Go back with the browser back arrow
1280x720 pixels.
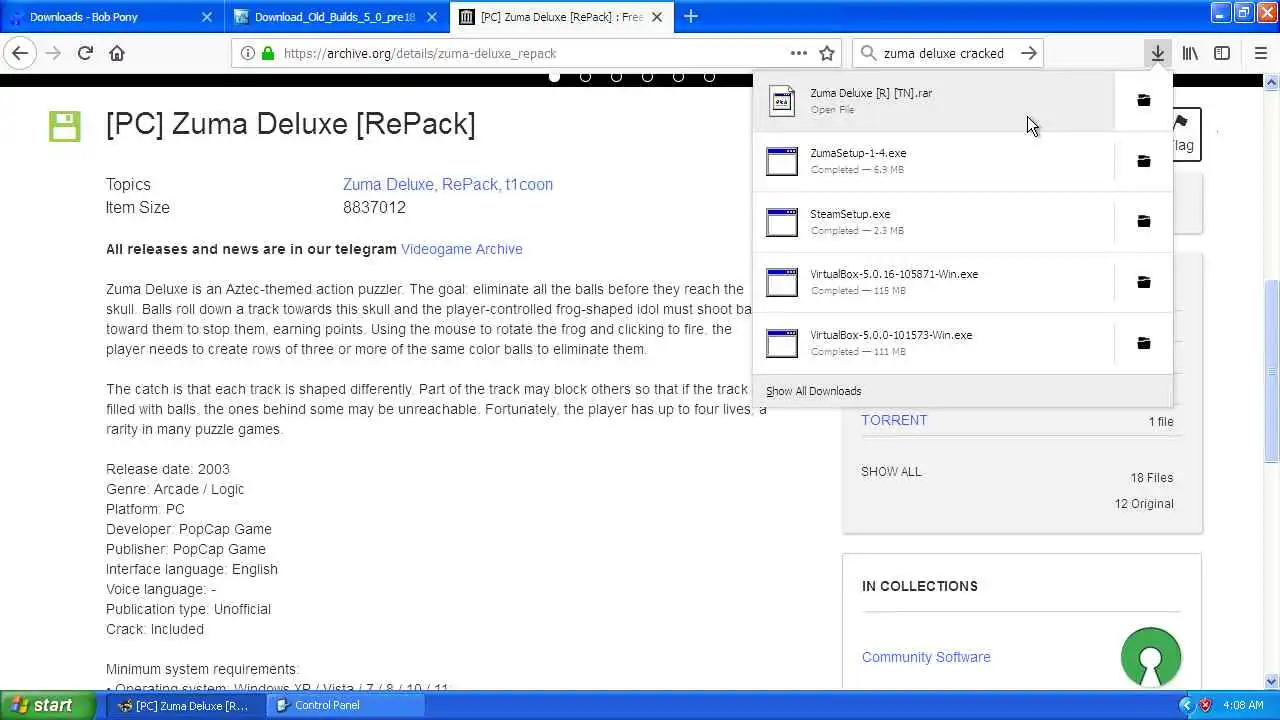(21, 53)
